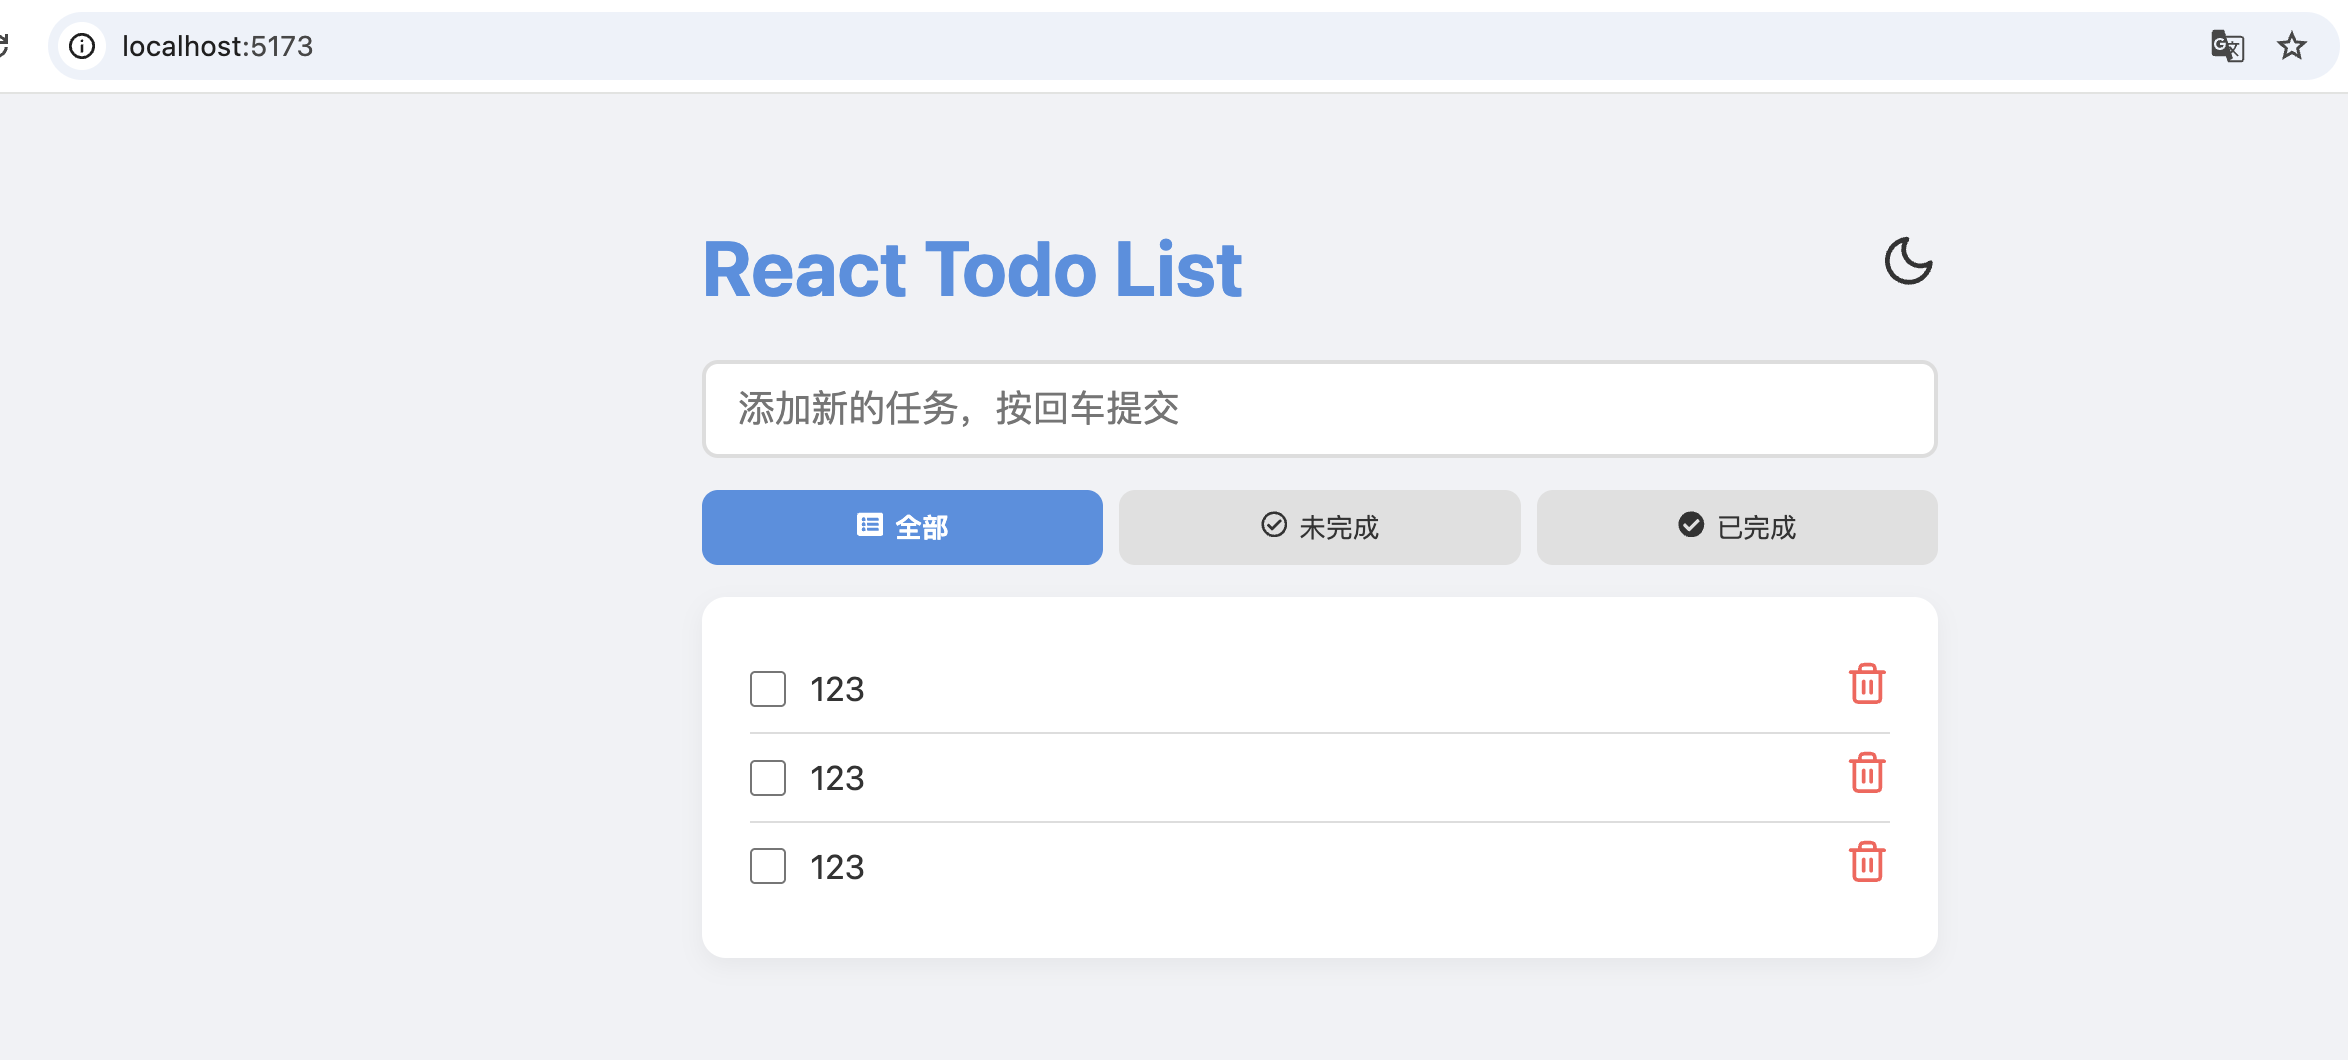Check the first task's checkbox
Screen dimensions: 2348x1060
(768, 689)
